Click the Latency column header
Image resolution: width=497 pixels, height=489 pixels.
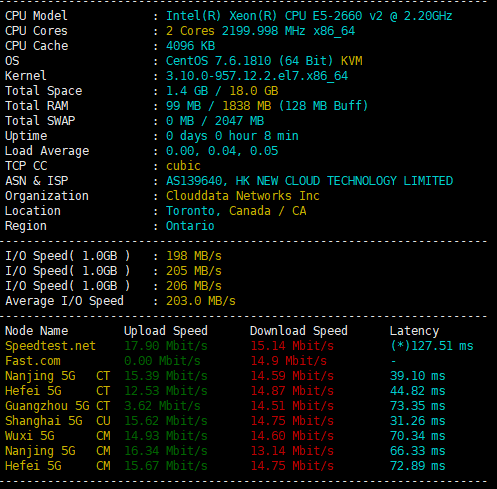pyautogui.click(x=414, y=331)
